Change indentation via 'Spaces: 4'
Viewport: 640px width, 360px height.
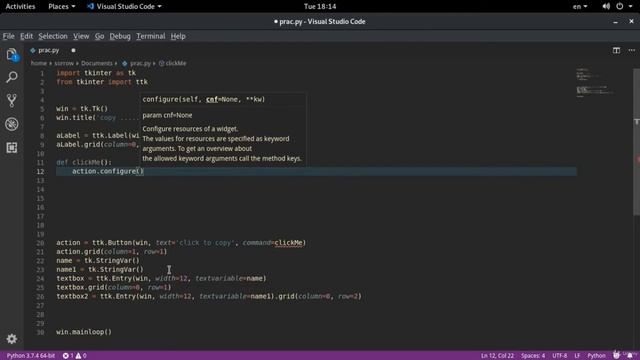[x=533, y=356]
